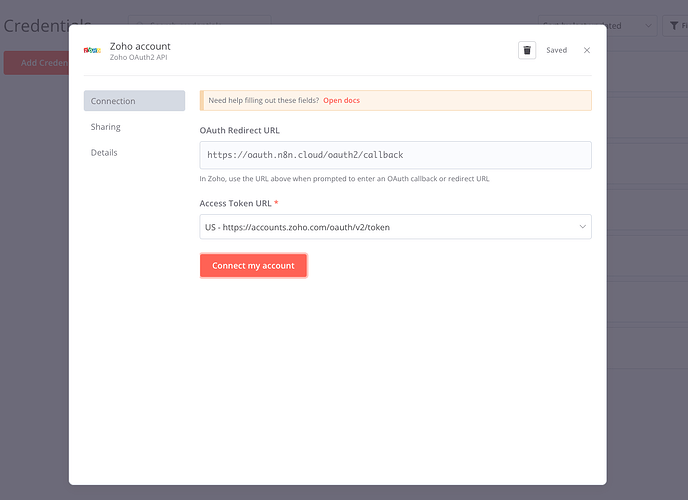Screen dimensions: 688x500
Task: Click the Saved status text
Action: pyautogui.click(x=556, y=50)
